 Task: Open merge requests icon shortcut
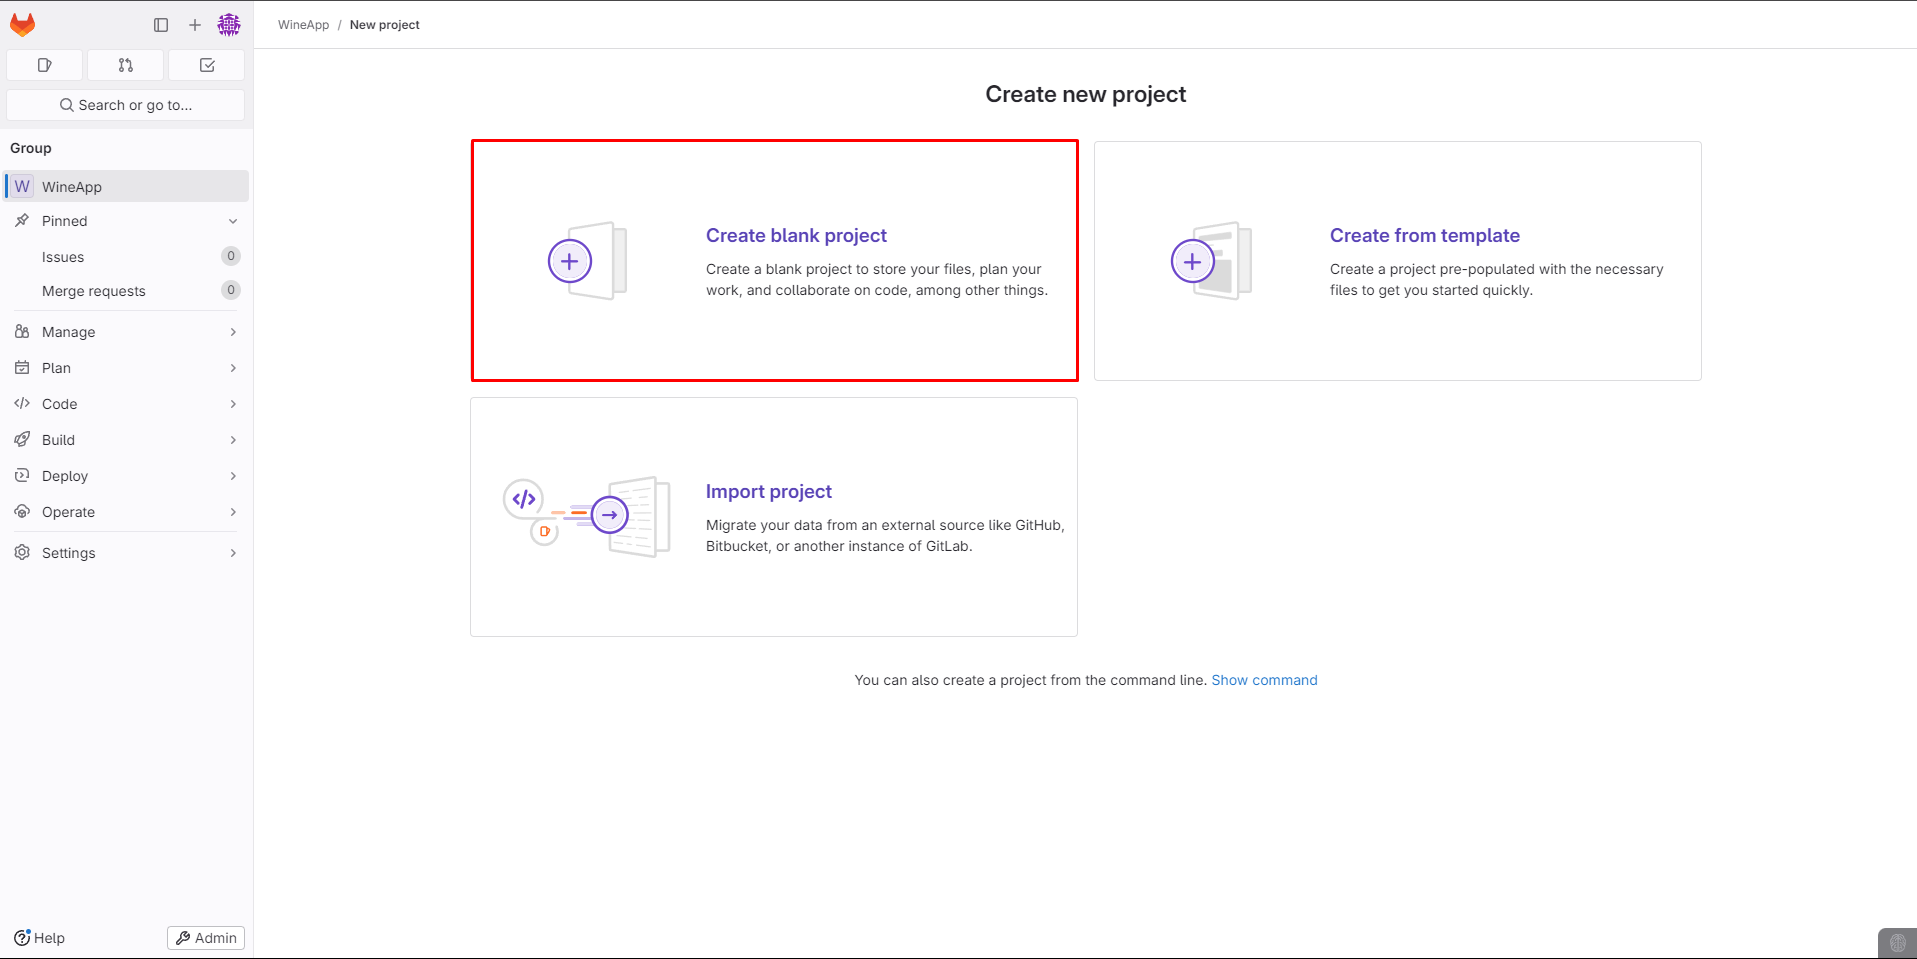point(126,65)
